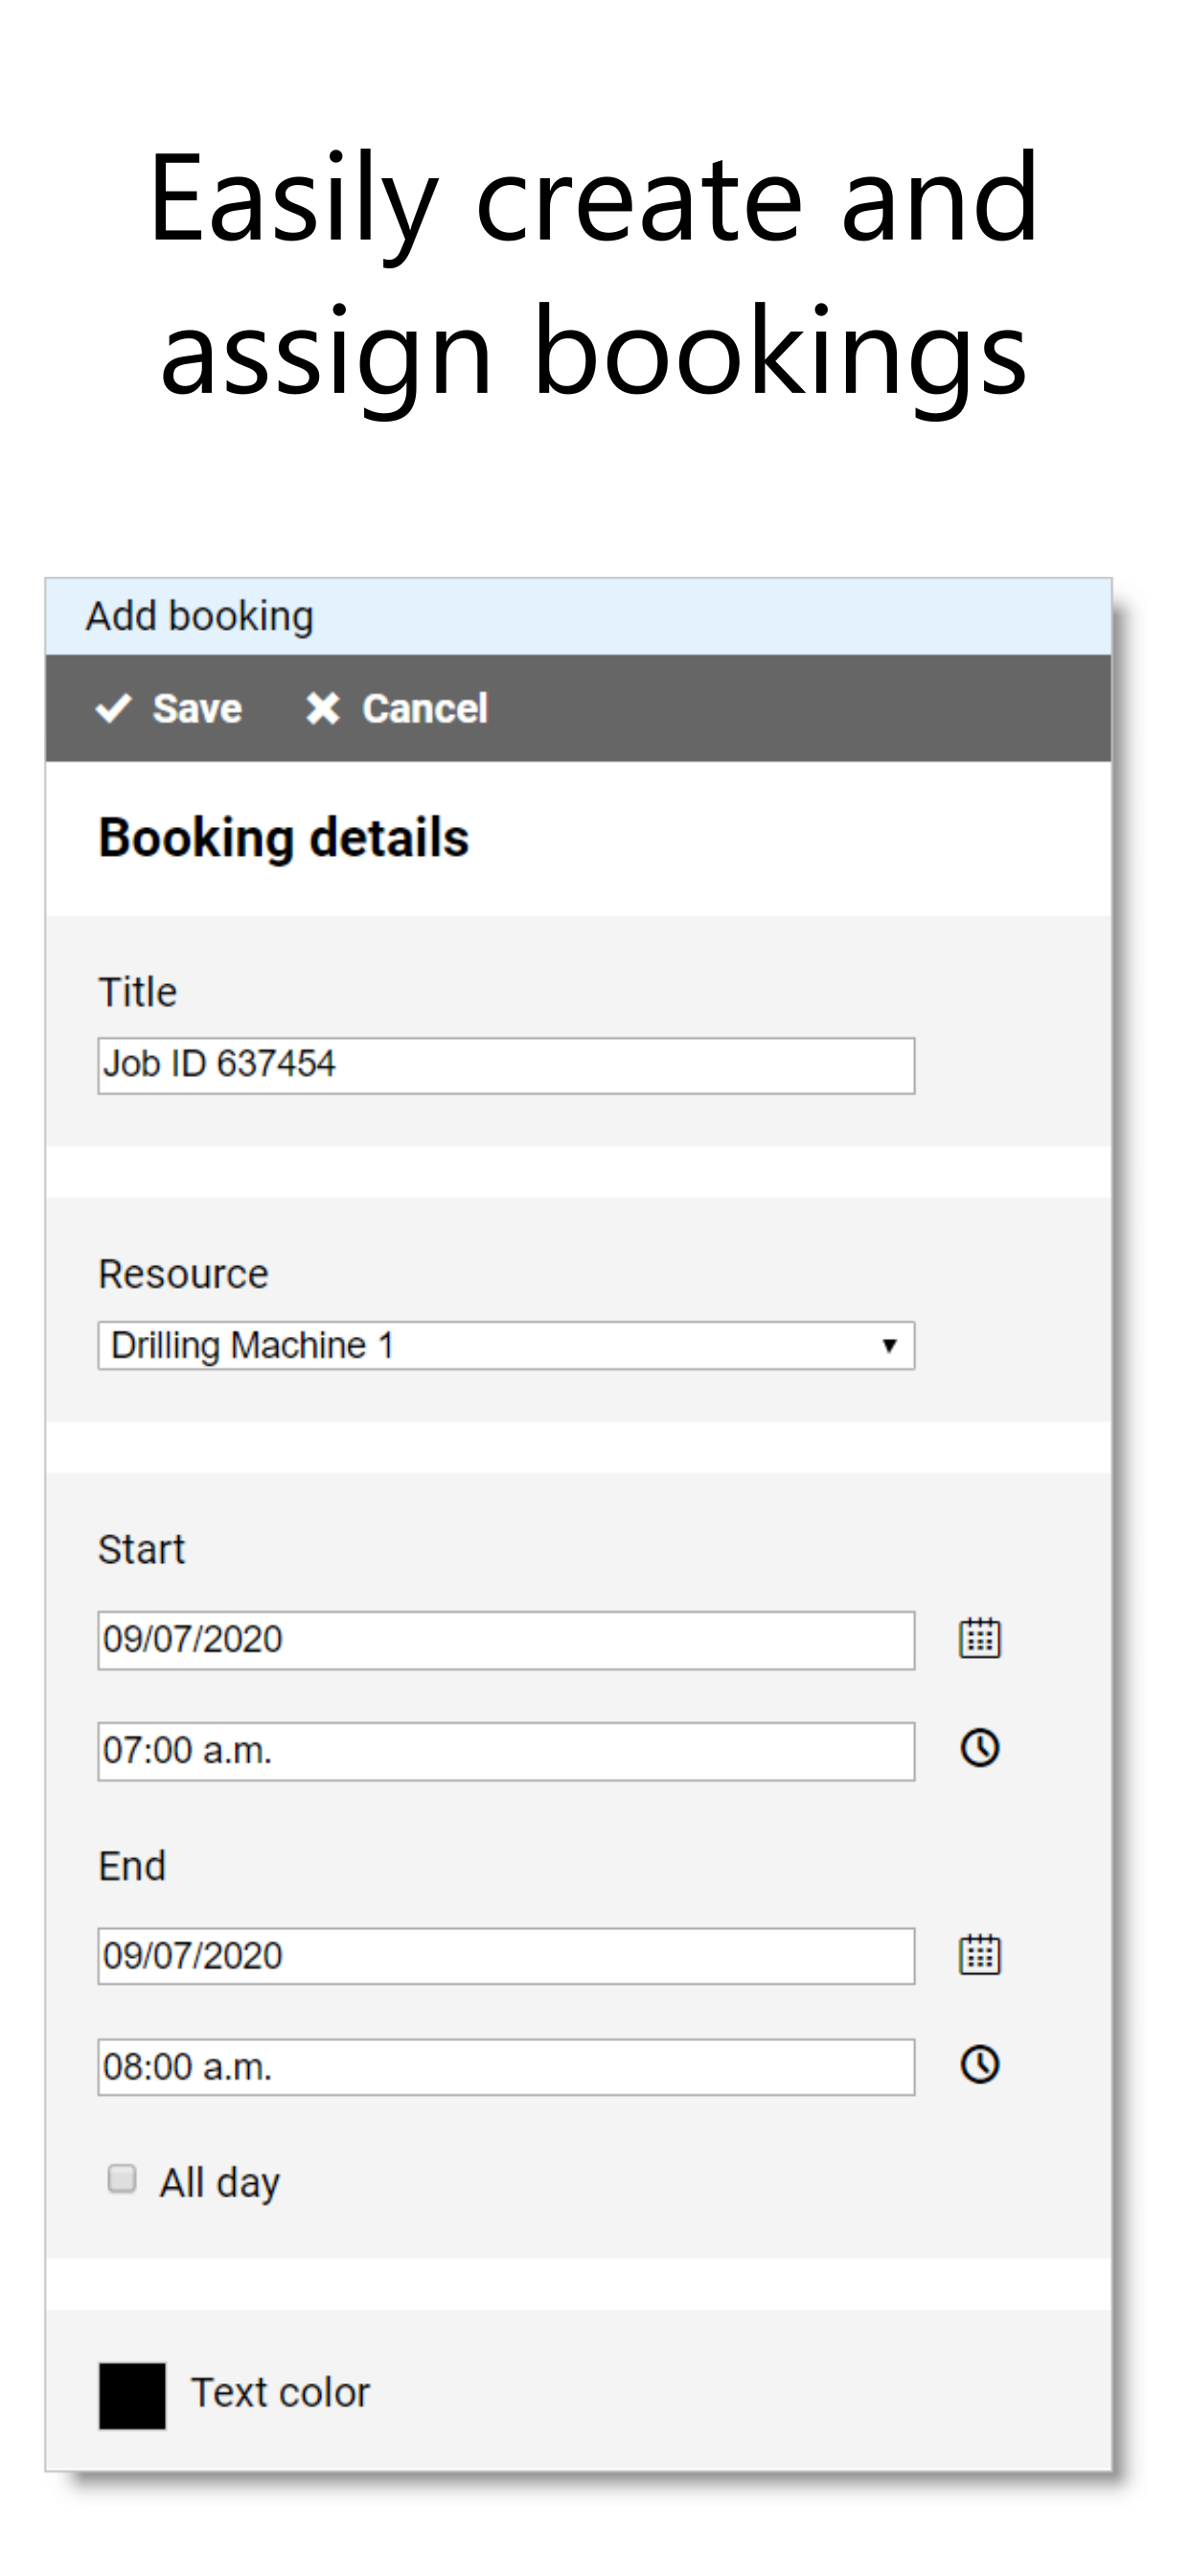This screenshot has width=1190, height=2576.
Task: Click the Text color label
Action: coord(280,2393)
